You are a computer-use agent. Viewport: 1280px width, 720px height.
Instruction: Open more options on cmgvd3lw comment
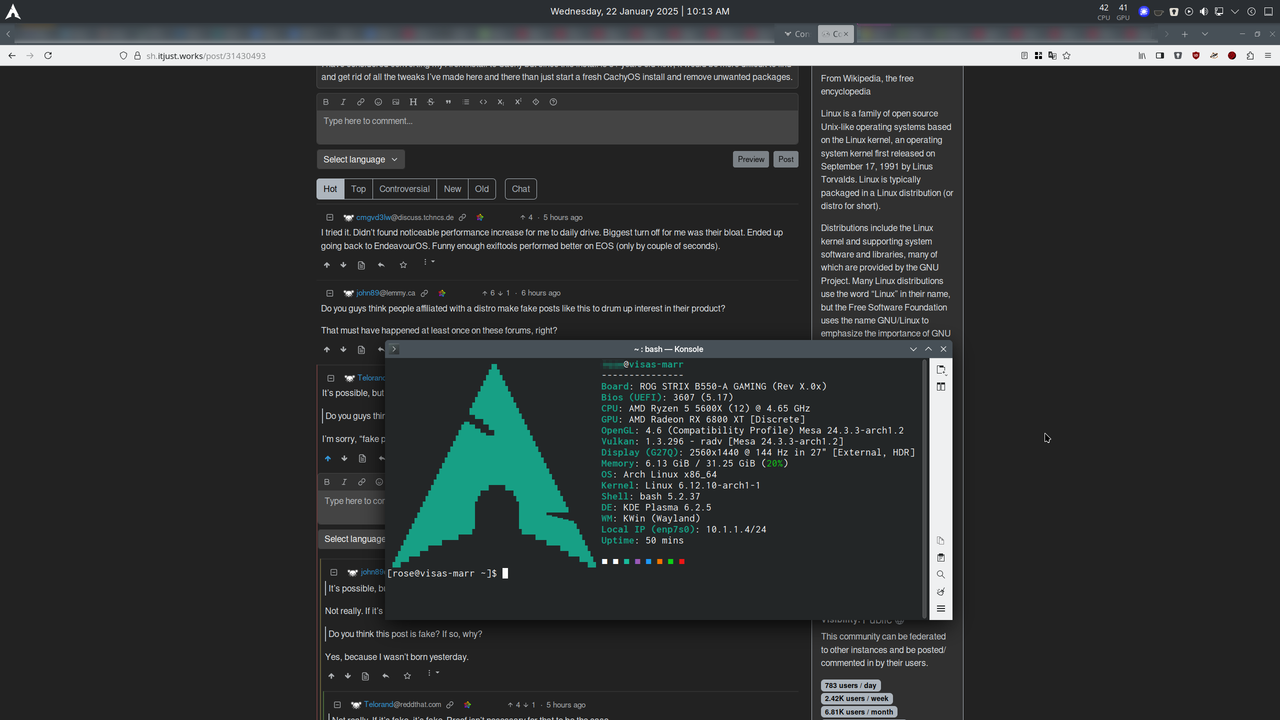pos(427,263)
